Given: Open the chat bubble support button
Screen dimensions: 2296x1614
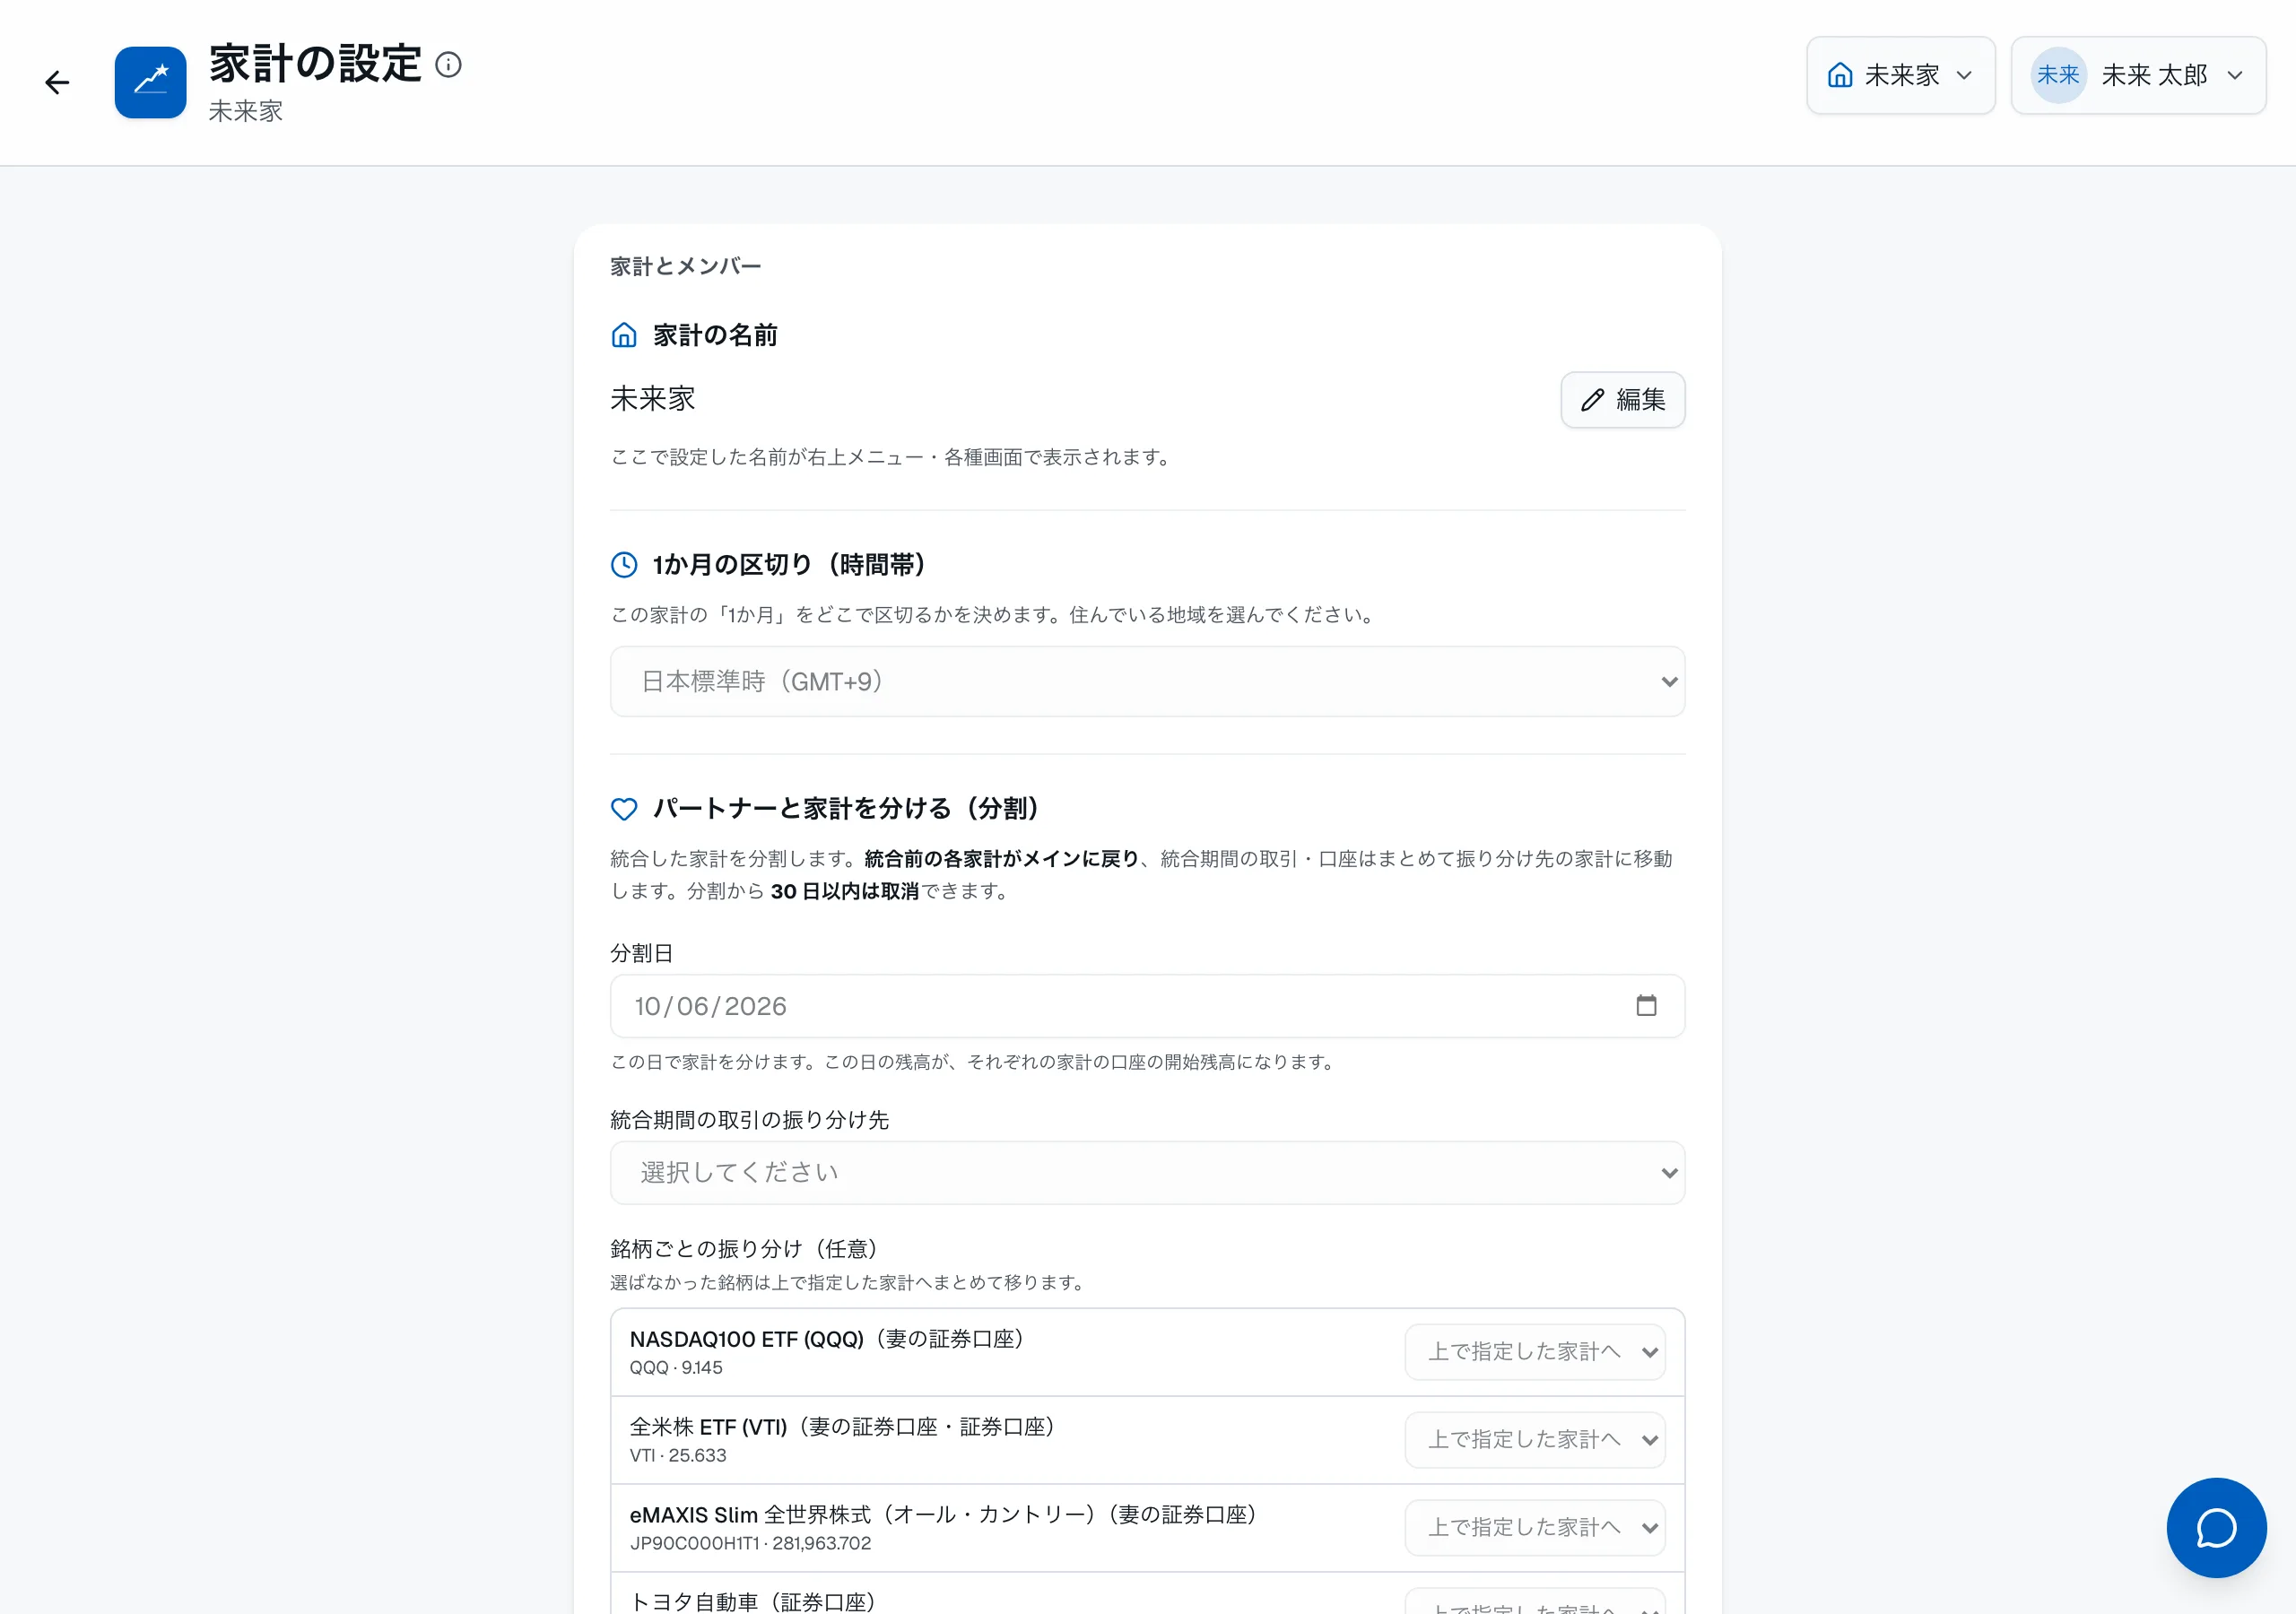Looking at the screenshot, I should pos(2216,1527).
